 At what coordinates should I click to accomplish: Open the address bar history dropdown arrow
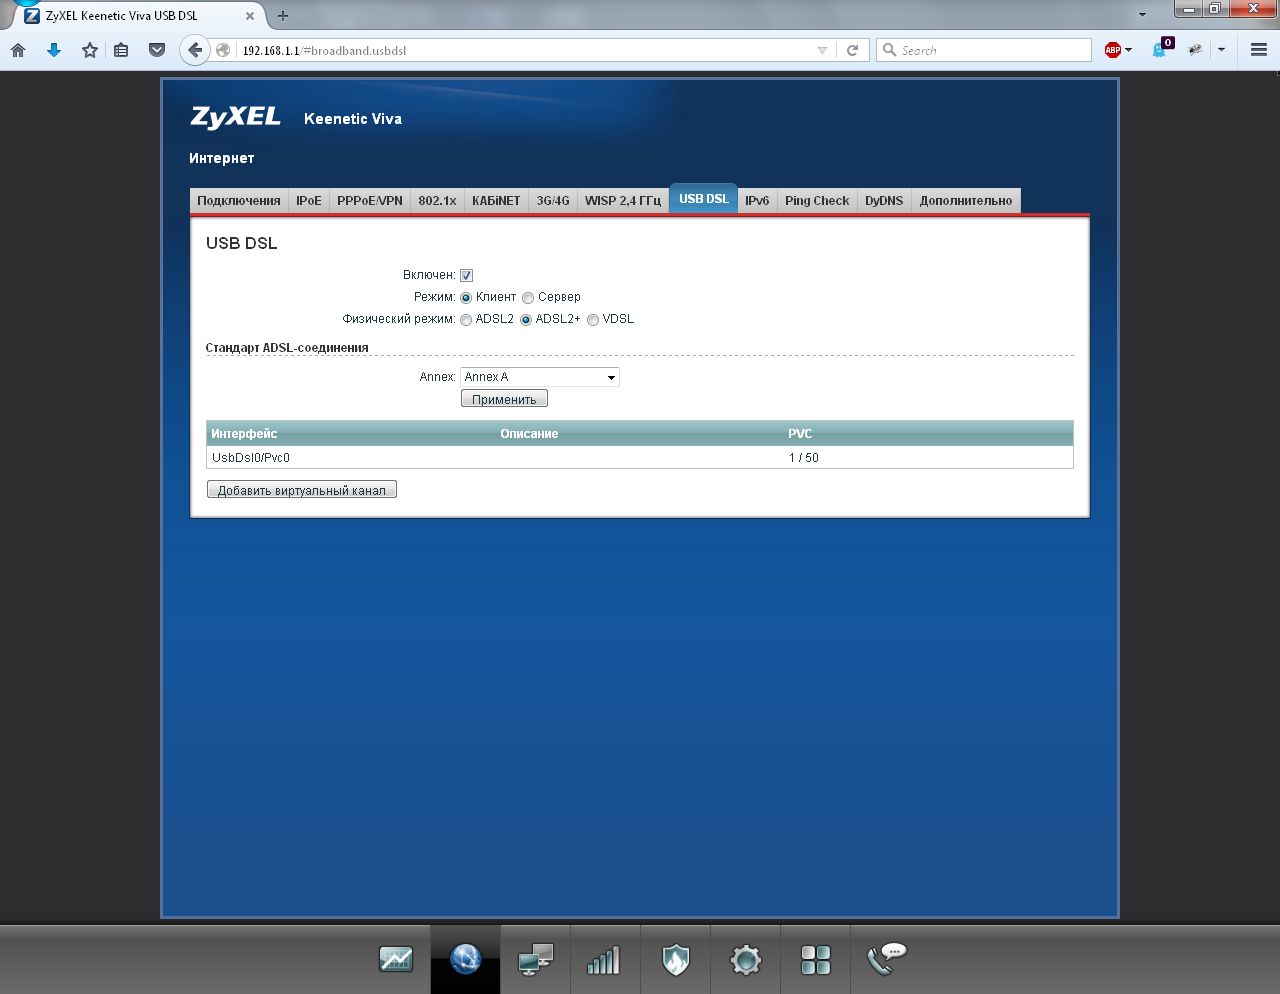click(822, 50)
